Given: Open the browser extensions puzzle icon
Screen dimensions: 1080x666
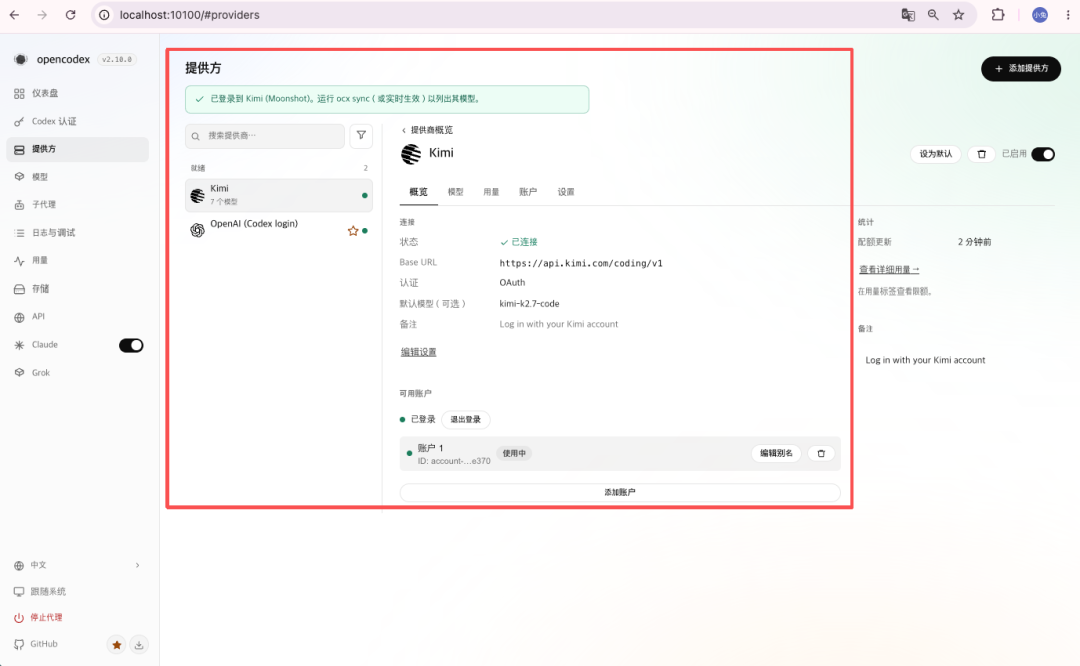Looking at the screenshot, I should 997,14.
